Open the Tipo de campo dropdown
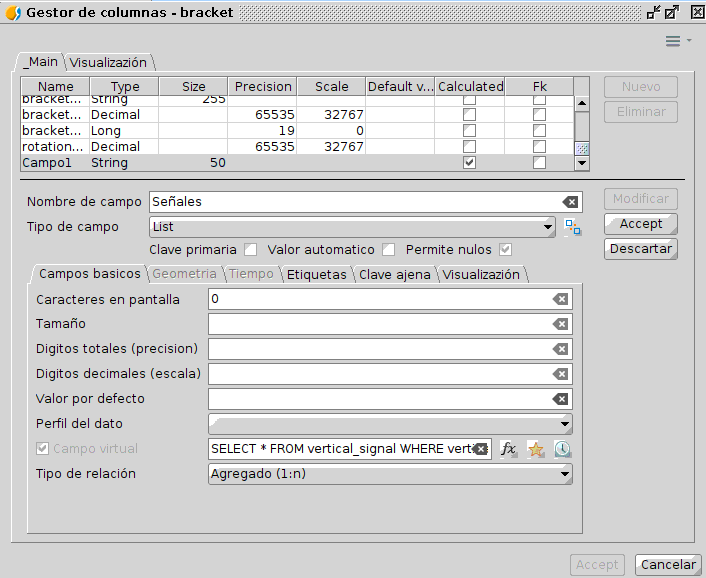This screenshot has width=706, height=578. 352,227
